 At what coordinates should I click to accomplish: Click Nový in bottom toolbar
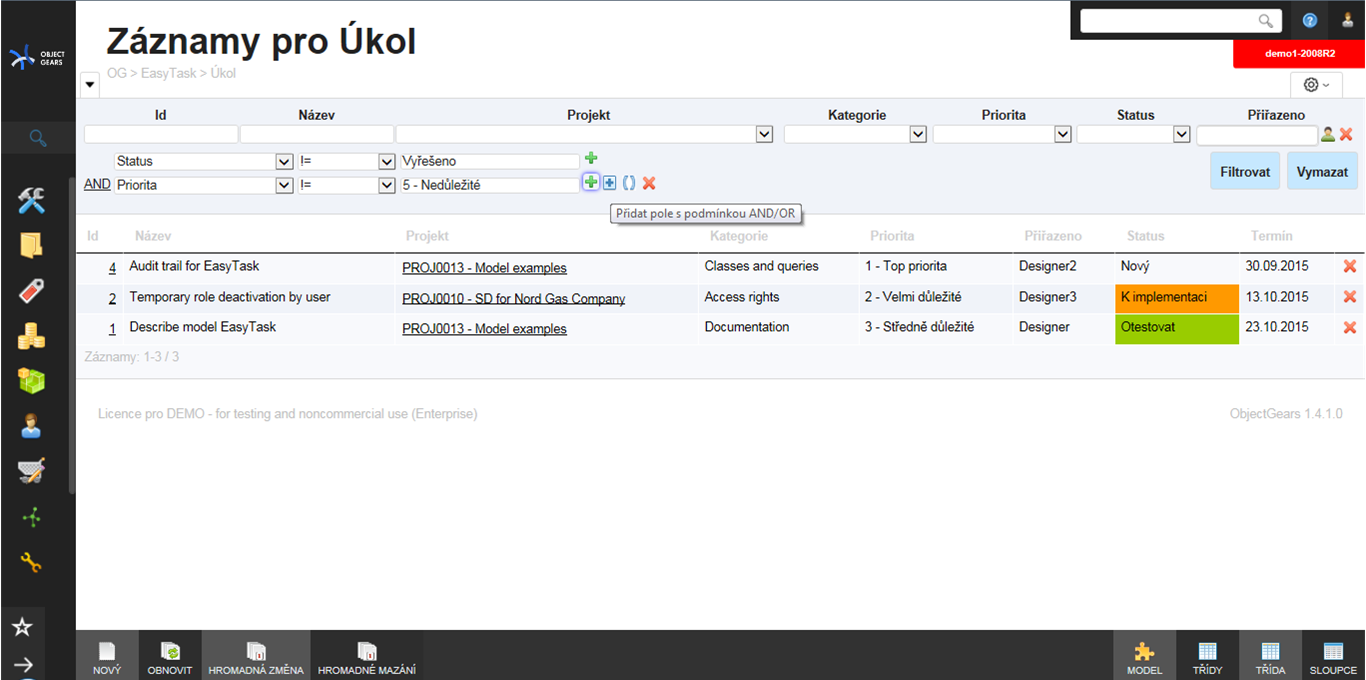point(107,655)
